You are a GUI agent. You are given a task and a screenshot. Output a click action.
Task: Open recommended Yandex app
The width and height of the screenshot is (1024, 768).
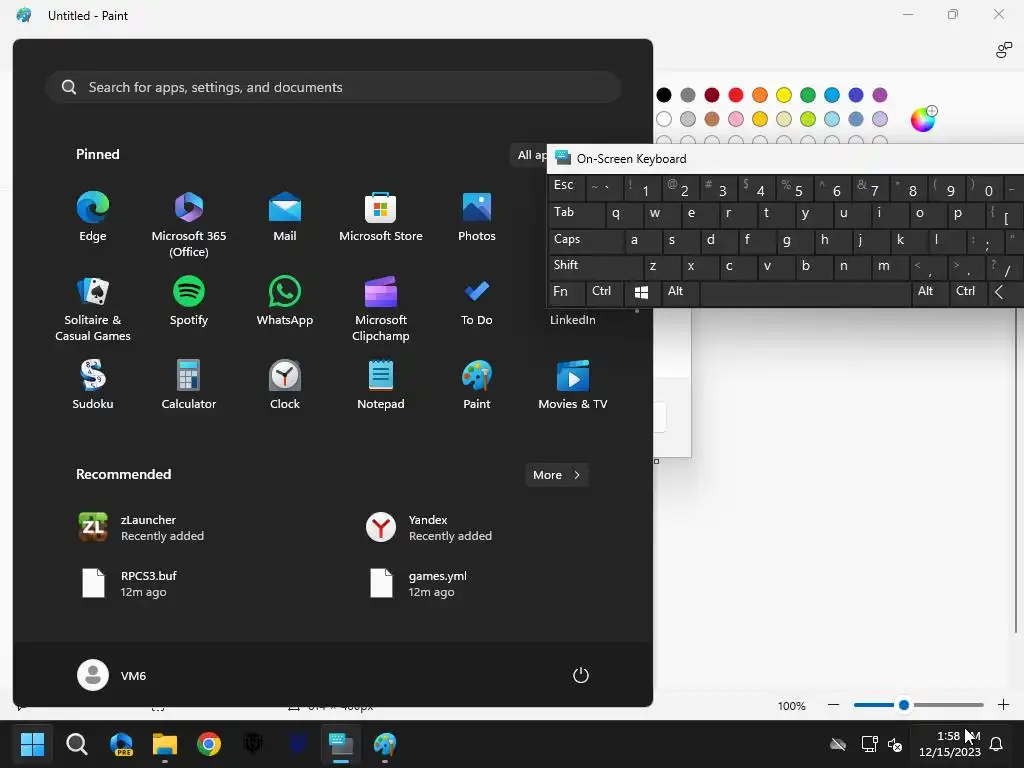428,528
